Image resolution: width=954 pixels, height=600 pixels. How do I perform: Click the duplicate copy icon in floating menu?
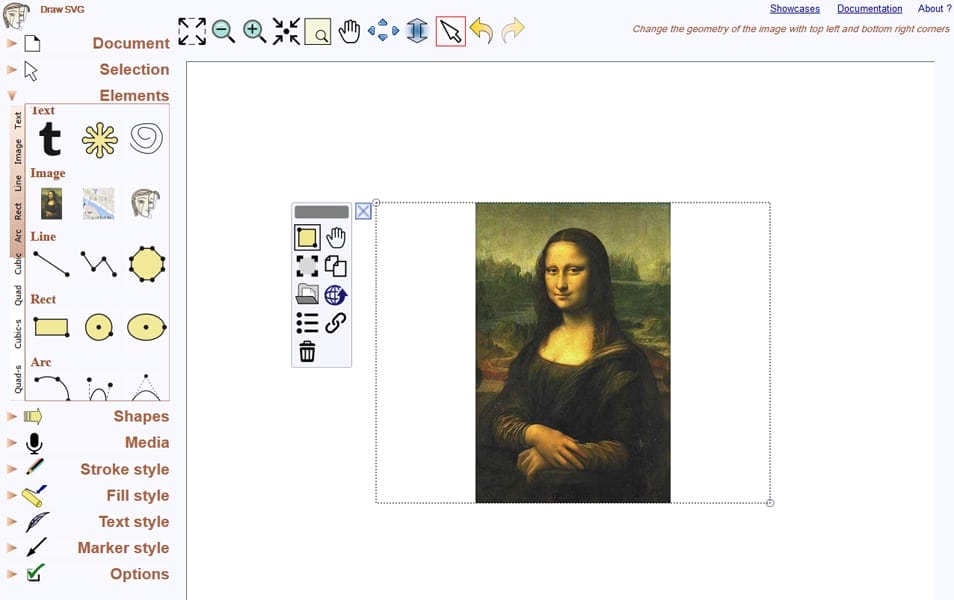click(336, 266)
